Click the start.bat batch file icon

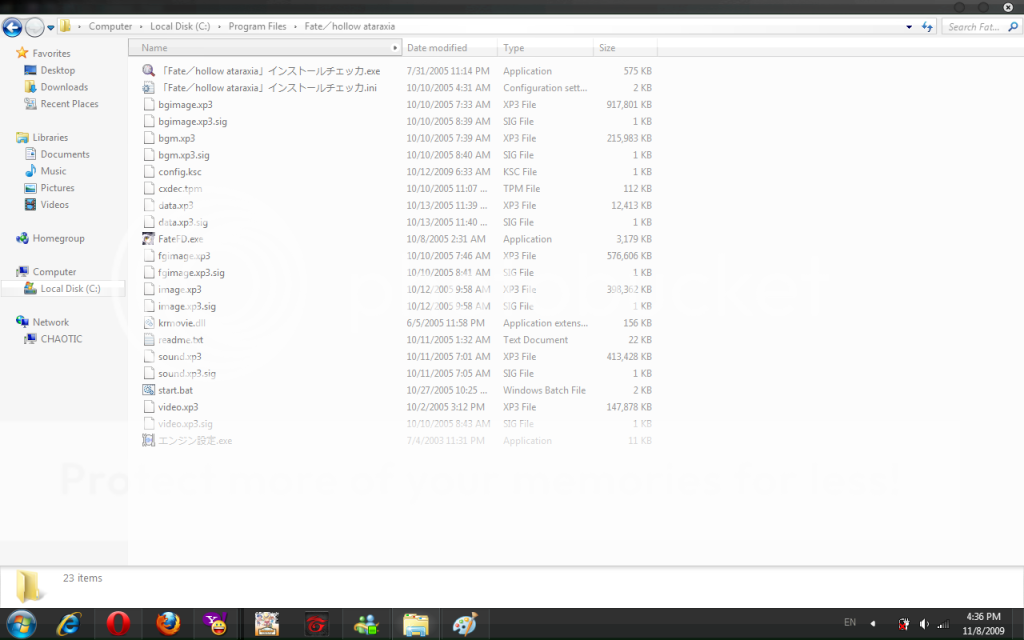point(148,390)
